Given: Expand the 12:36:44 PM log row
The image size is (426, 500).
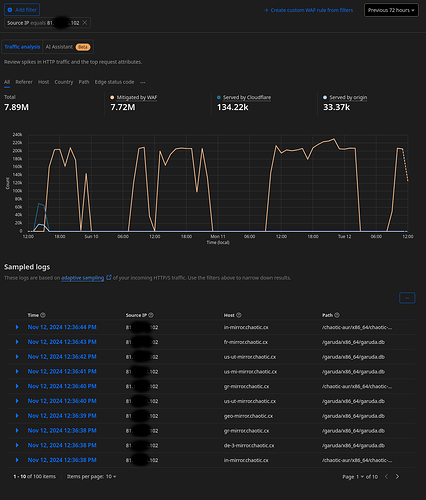Looking at the screenshot, I should [17, 327].
